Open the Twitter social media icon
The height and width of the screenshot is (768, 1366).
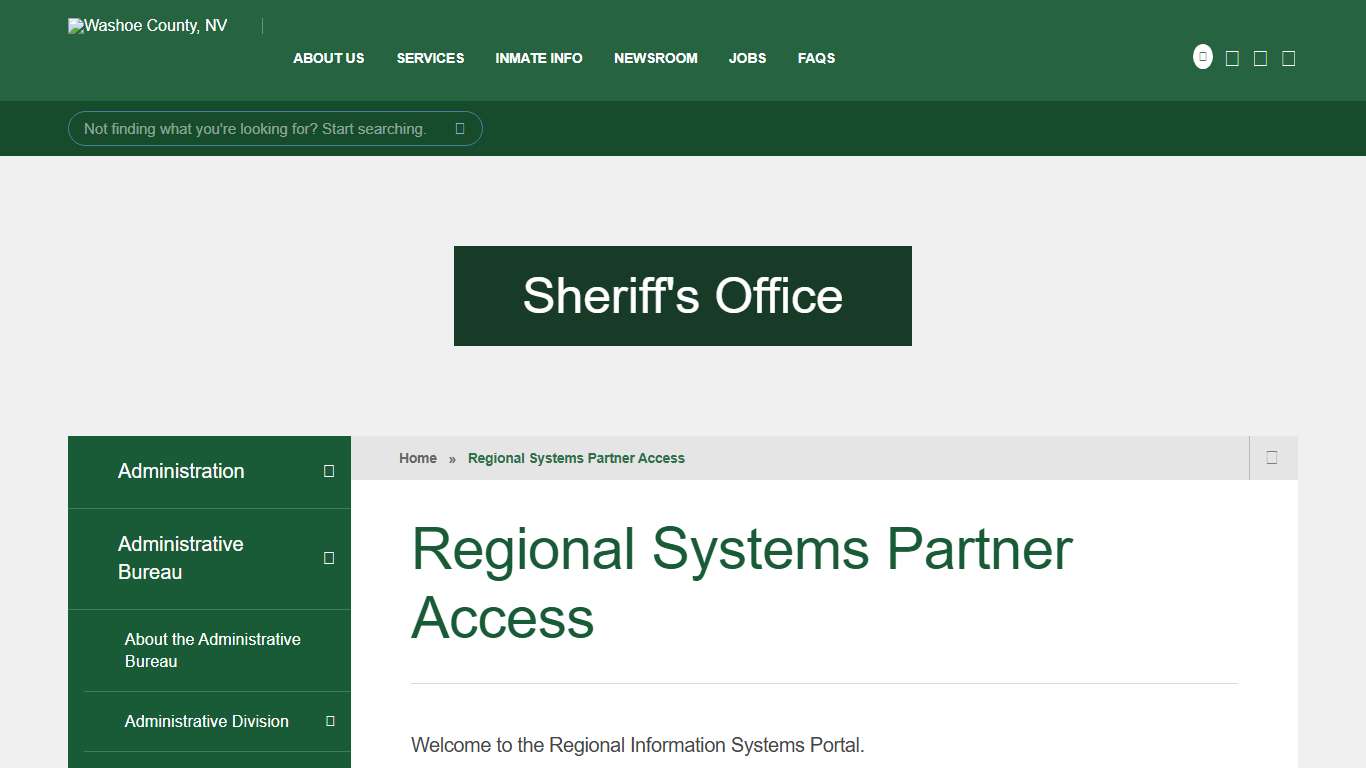tap(1259, 57)
